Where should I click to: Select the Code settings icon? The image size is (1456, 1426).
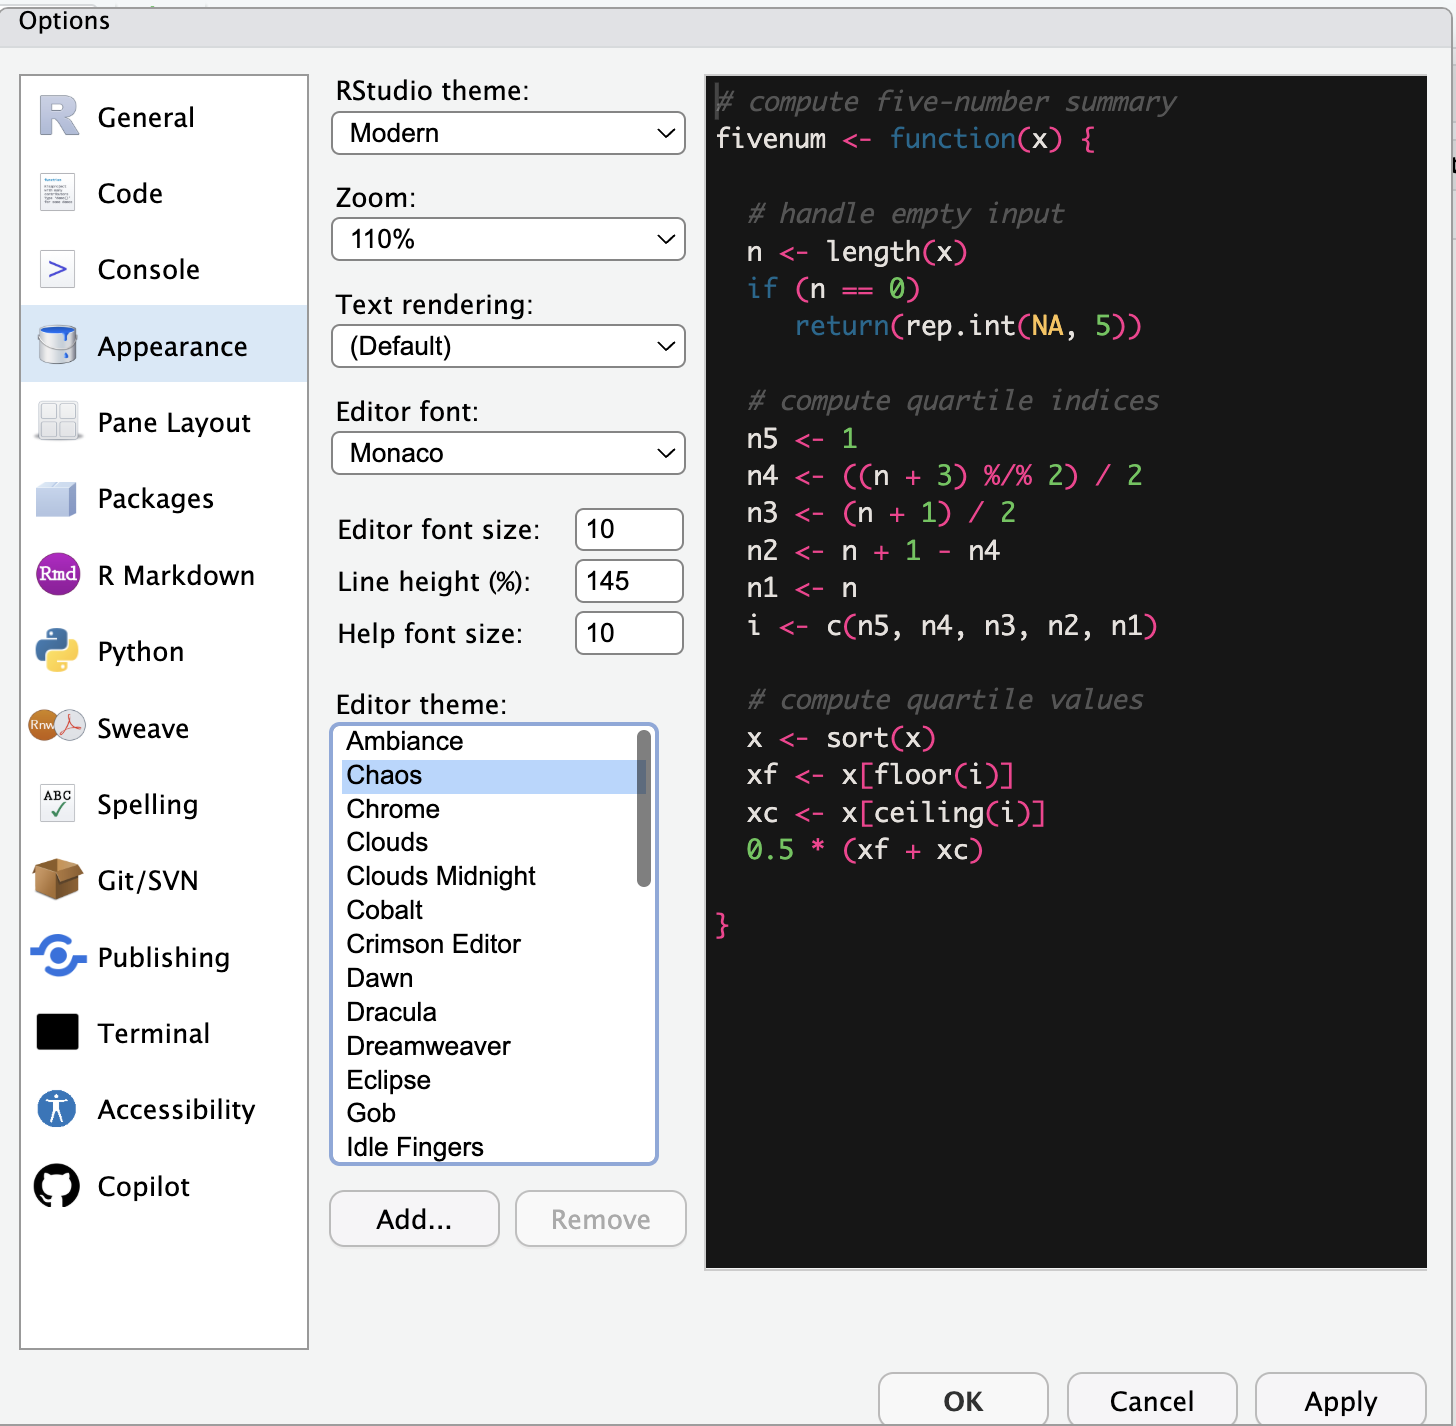coord(57,193)
